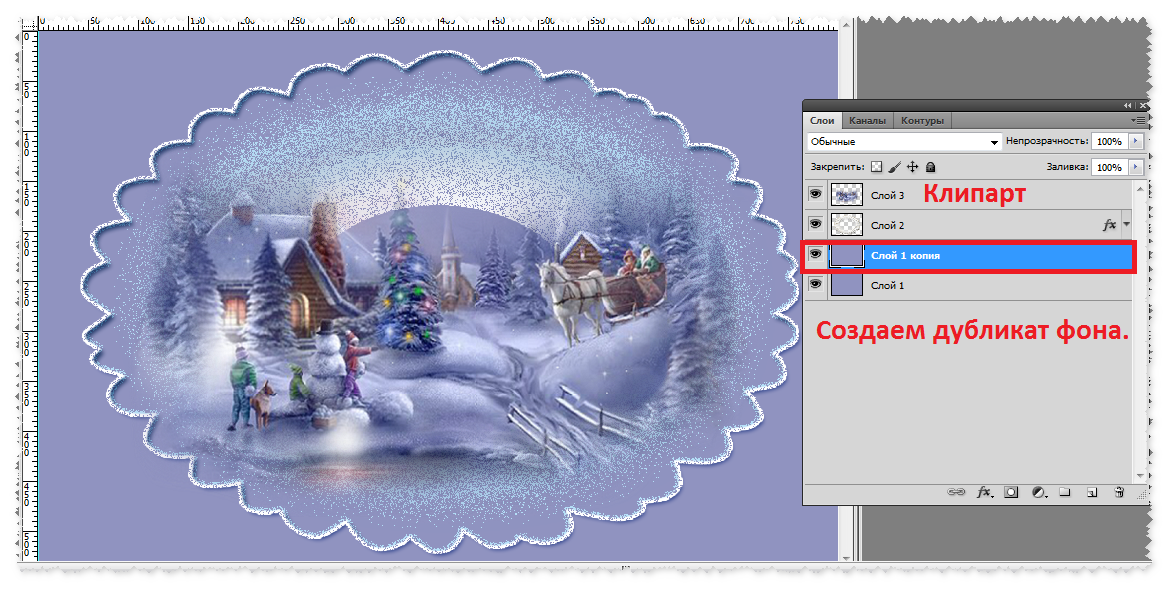Create new adjustment layer half-circle icon

pos(1039,492)
